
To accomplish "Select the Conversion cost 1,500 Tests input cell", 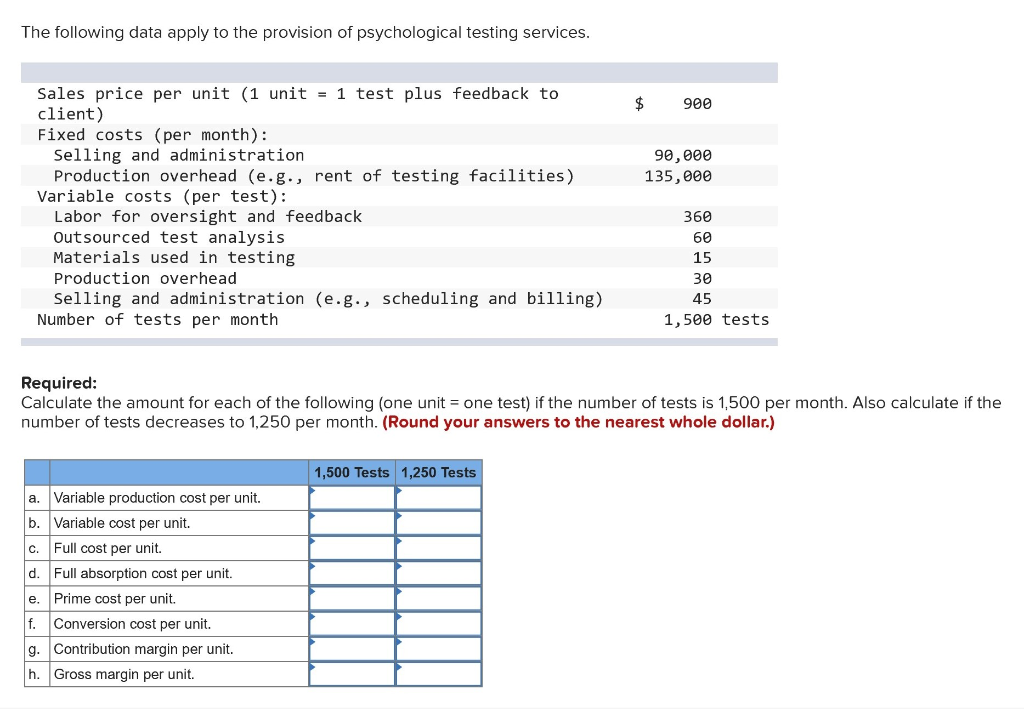I will (351, 623).
